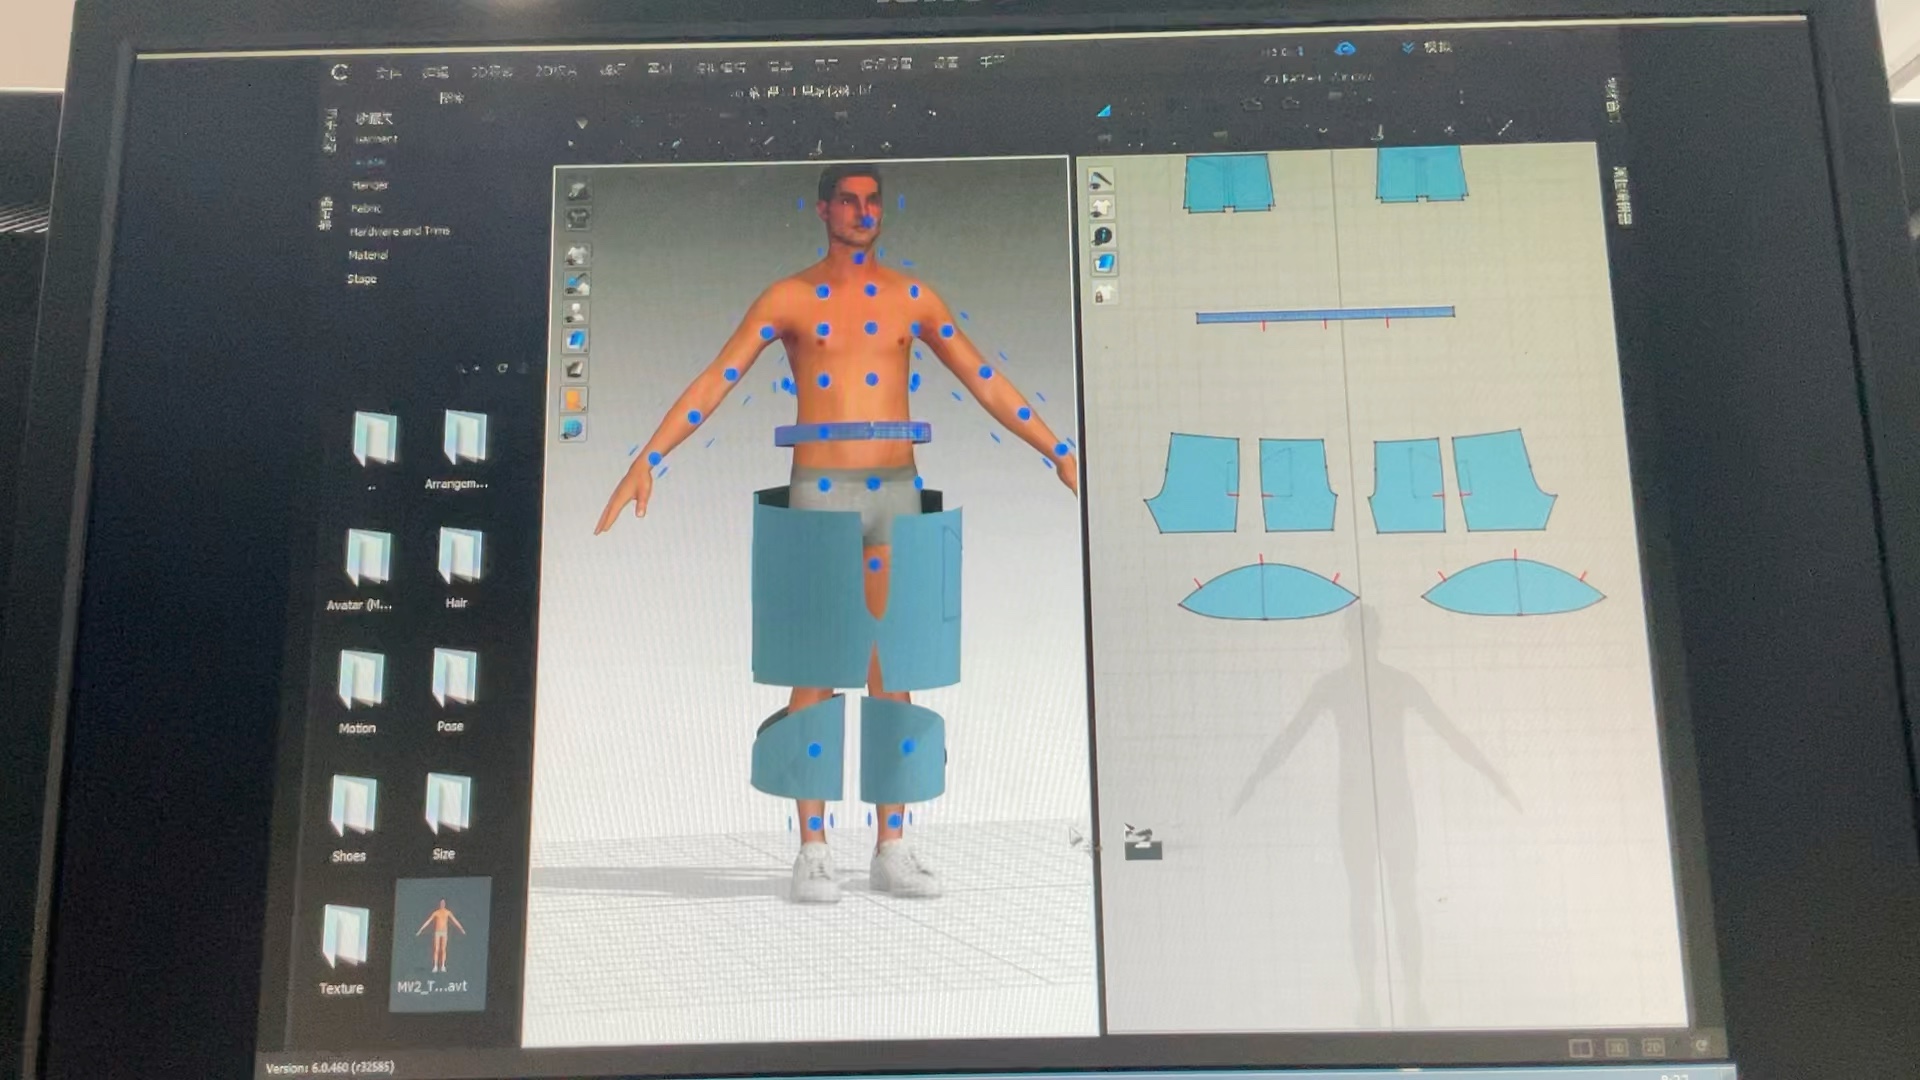Select Hanger in the library list
Viewport: 1920px width, 1080px height.
[x=369, y=185]
